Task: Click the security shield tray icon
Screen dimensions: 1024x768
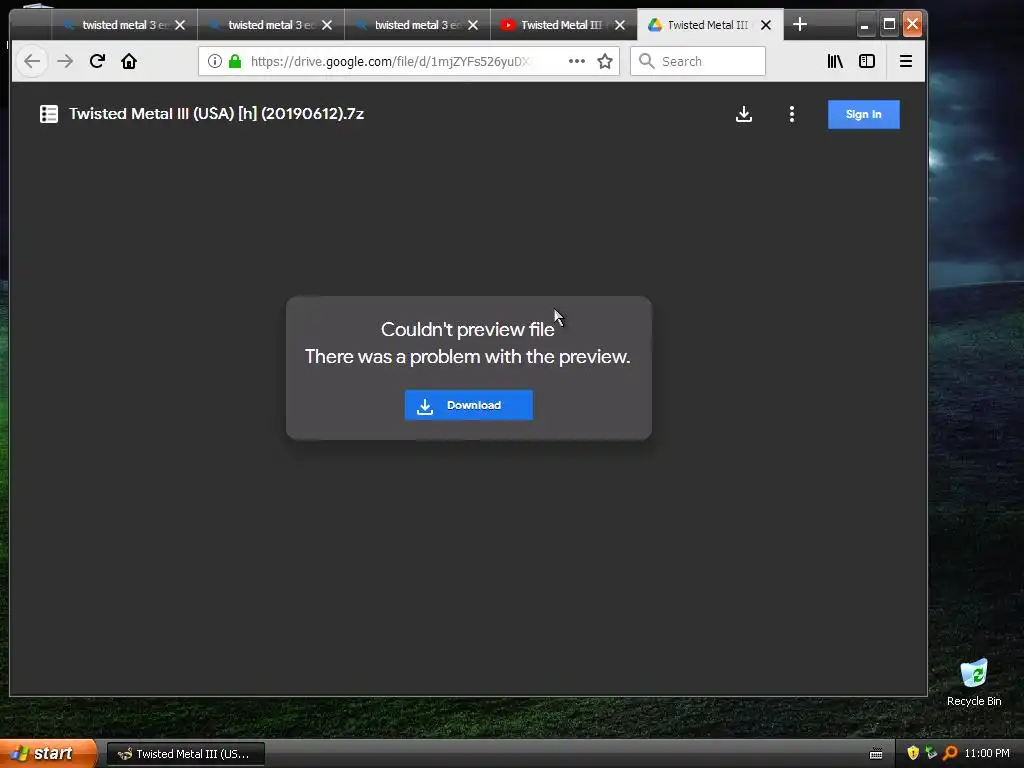Action: click(913, 753)
